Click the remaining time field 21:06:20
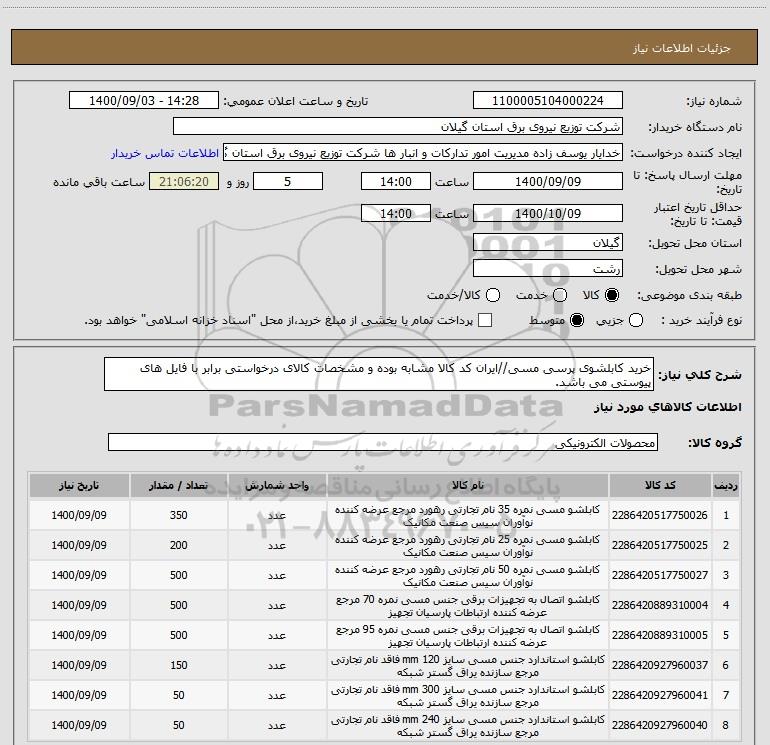770x745 pixels. click(x=184, y=182)
